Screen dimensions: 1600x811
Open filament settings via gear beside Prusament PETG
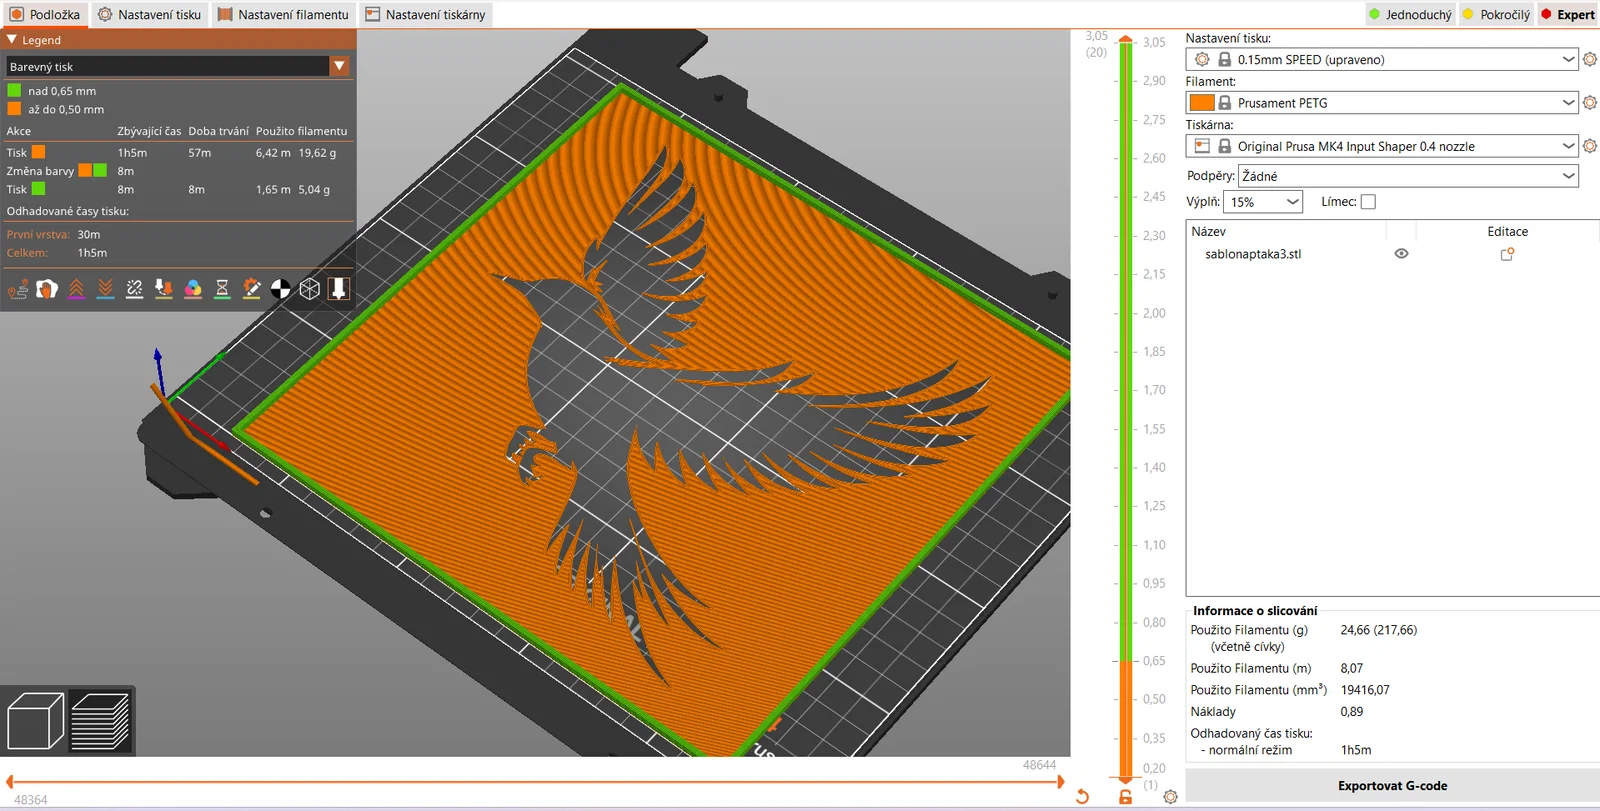[x=1590, y=103]
